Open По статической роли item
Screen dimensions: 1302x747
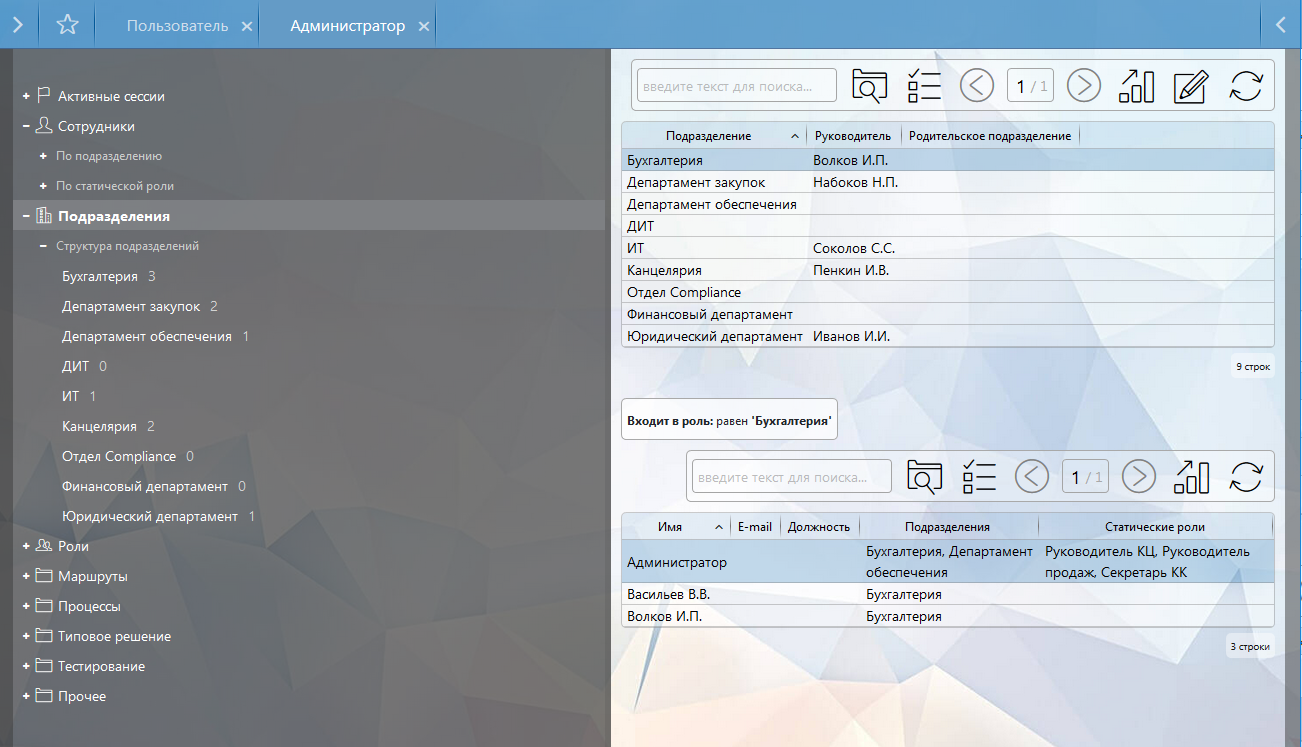point(115,186)
